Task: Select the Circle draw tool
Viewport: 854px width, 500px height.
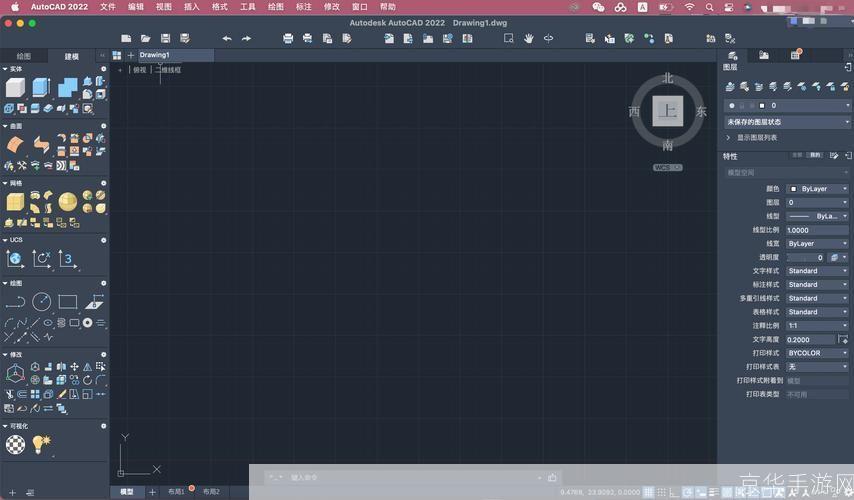Action: (41, 301)
